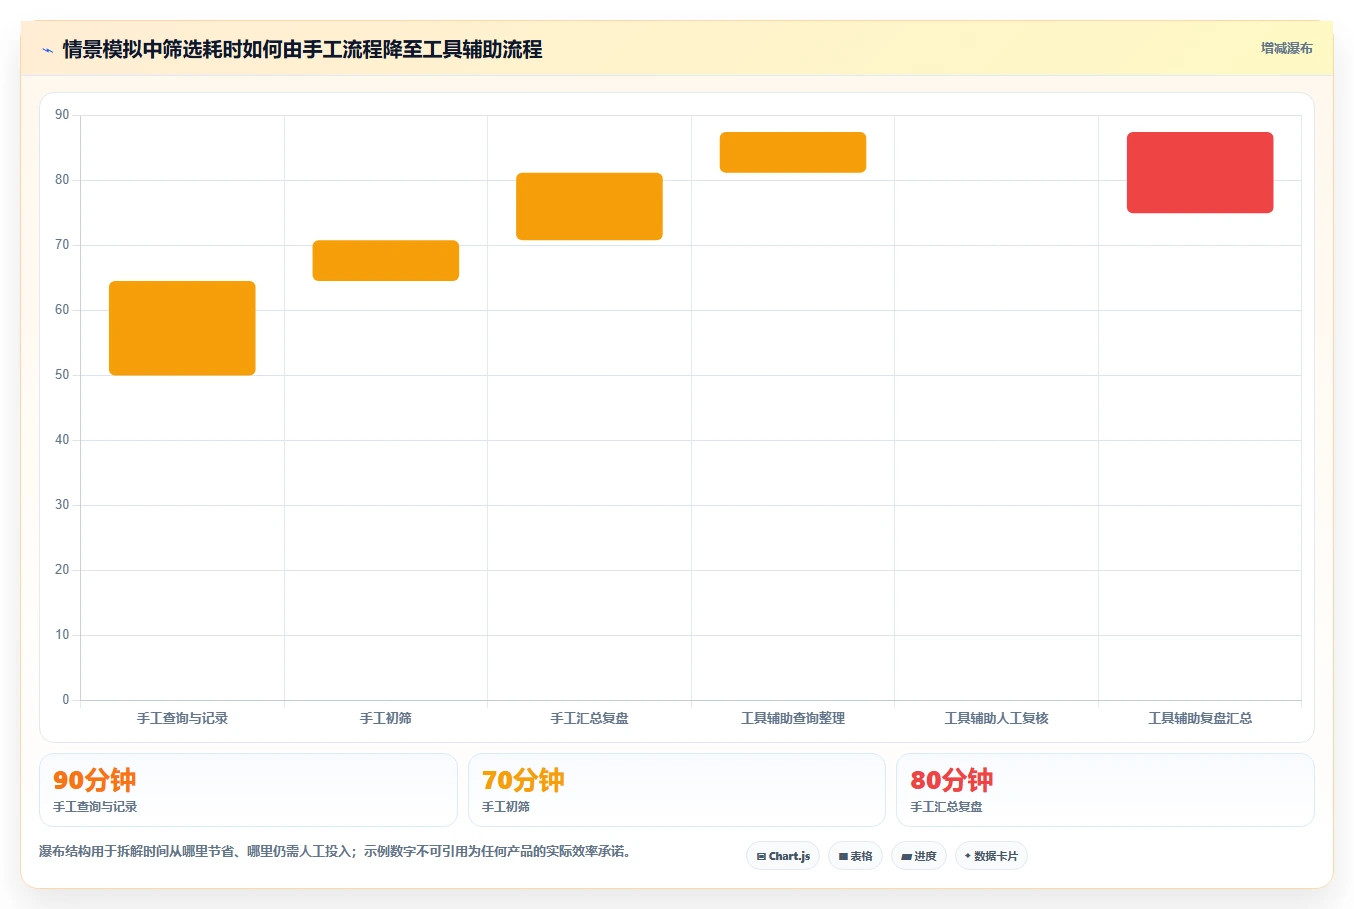Open the 70分钟 data card
This screenshot has height=909, width=1354.
[x=677, y=790]
